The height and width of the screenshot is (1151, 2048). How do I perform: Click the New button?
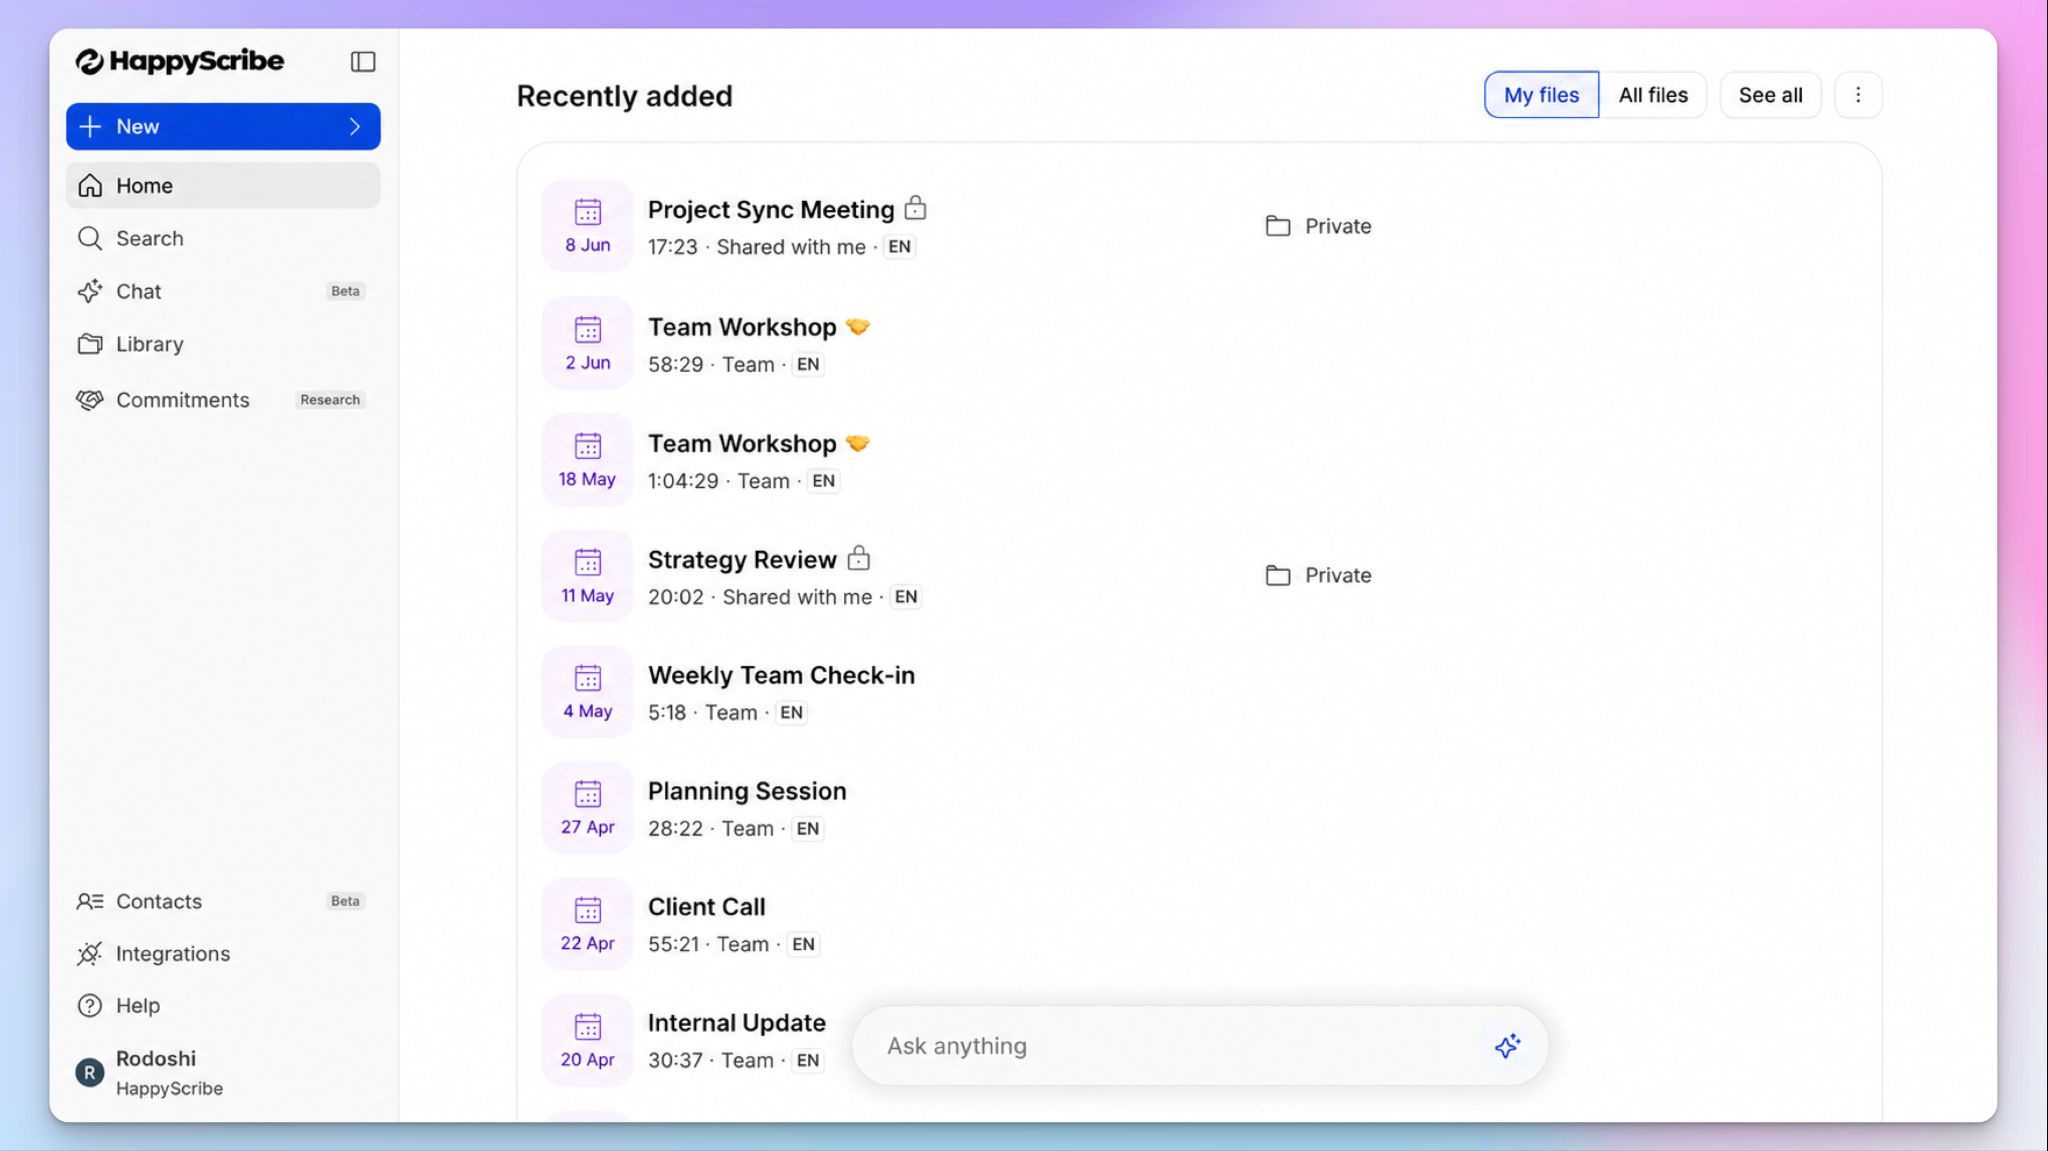pyautogui.click(x=223, y=126)
